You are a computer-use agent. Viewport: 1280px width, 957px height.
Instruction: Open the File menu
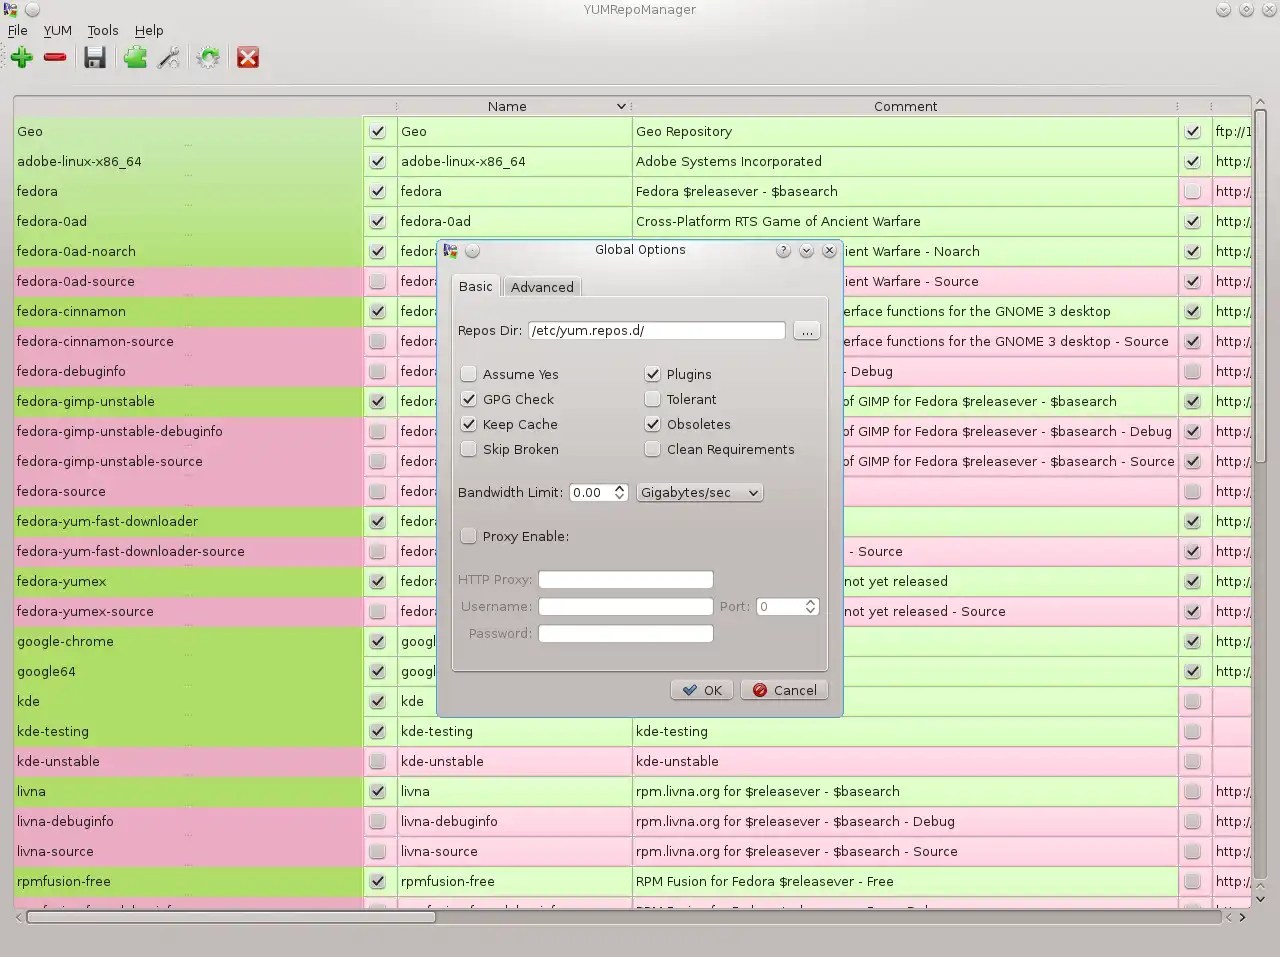tap(18, 30)
